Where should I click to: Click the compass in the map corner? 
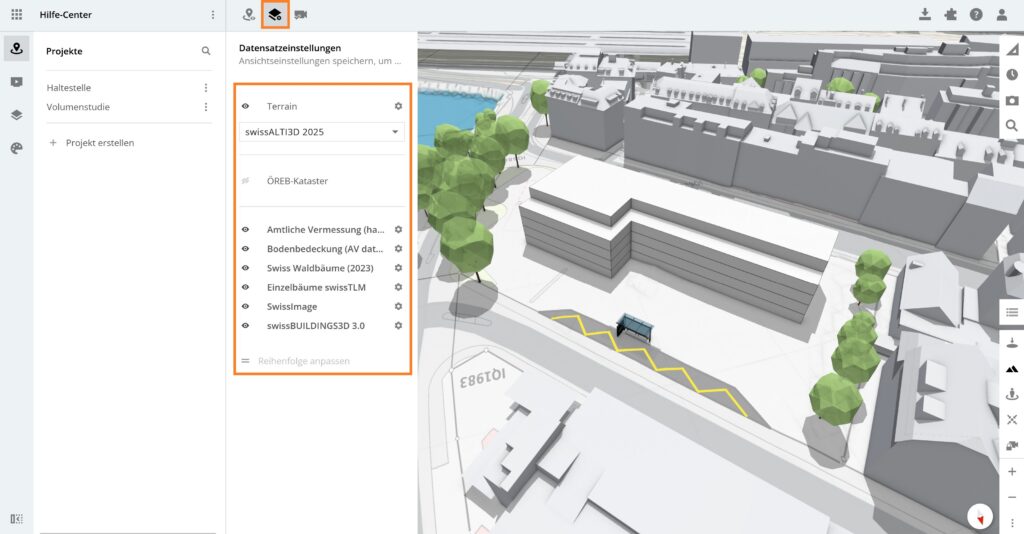tap(981, 517)
